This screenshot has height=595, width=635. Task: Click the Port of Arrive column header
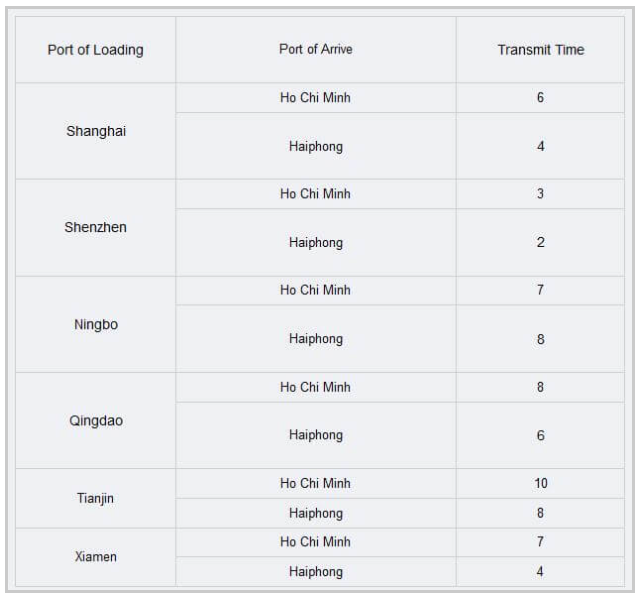click(315, 50)
